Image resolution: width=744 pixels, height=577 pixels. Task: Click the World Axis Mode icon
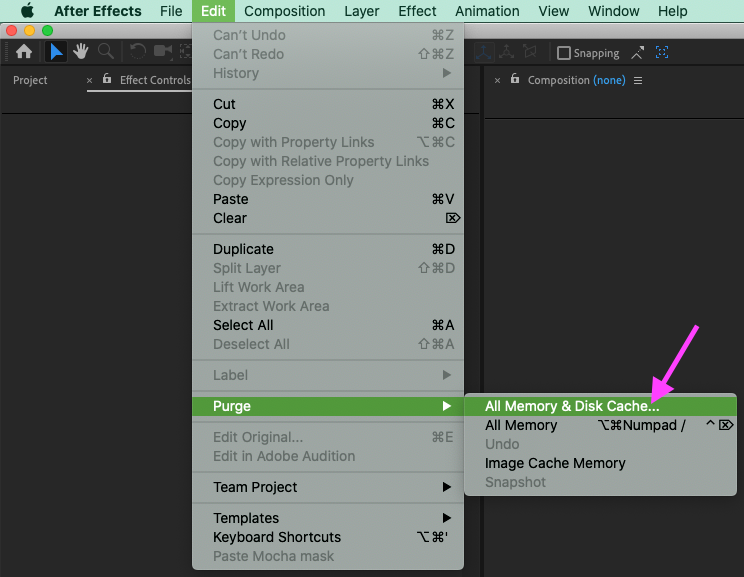click(507, 52)
